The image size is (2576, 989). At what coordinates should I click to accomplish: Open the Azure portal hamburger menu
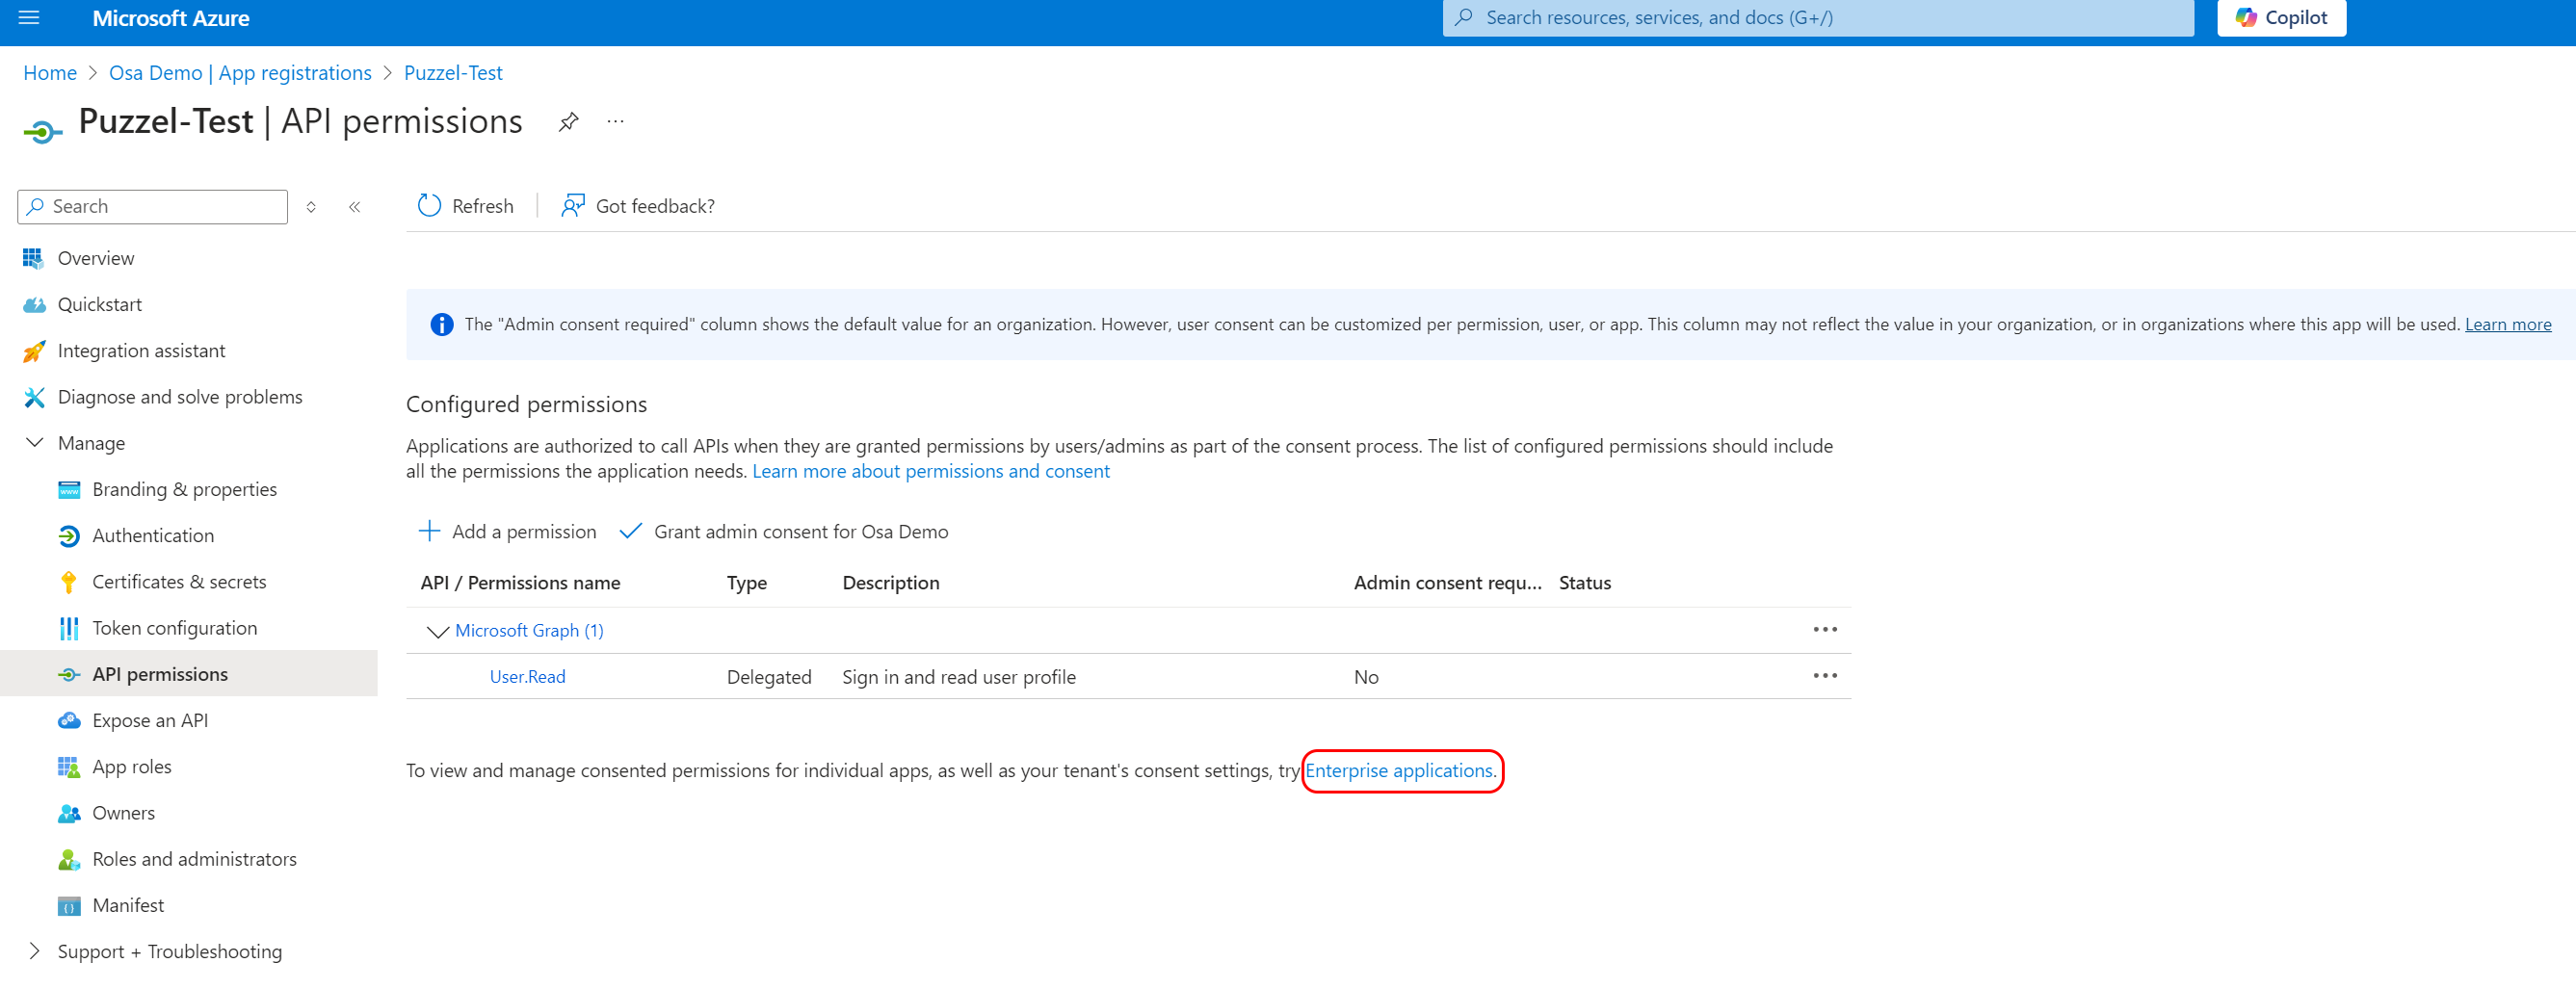(x=29, y=17)
